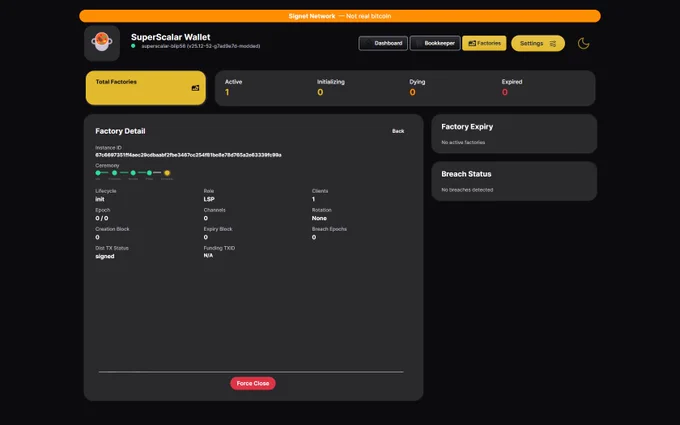Screen dimensions: 680x425
Task: Click the SuperScalar Wallet pot logo
Action: 102,43
